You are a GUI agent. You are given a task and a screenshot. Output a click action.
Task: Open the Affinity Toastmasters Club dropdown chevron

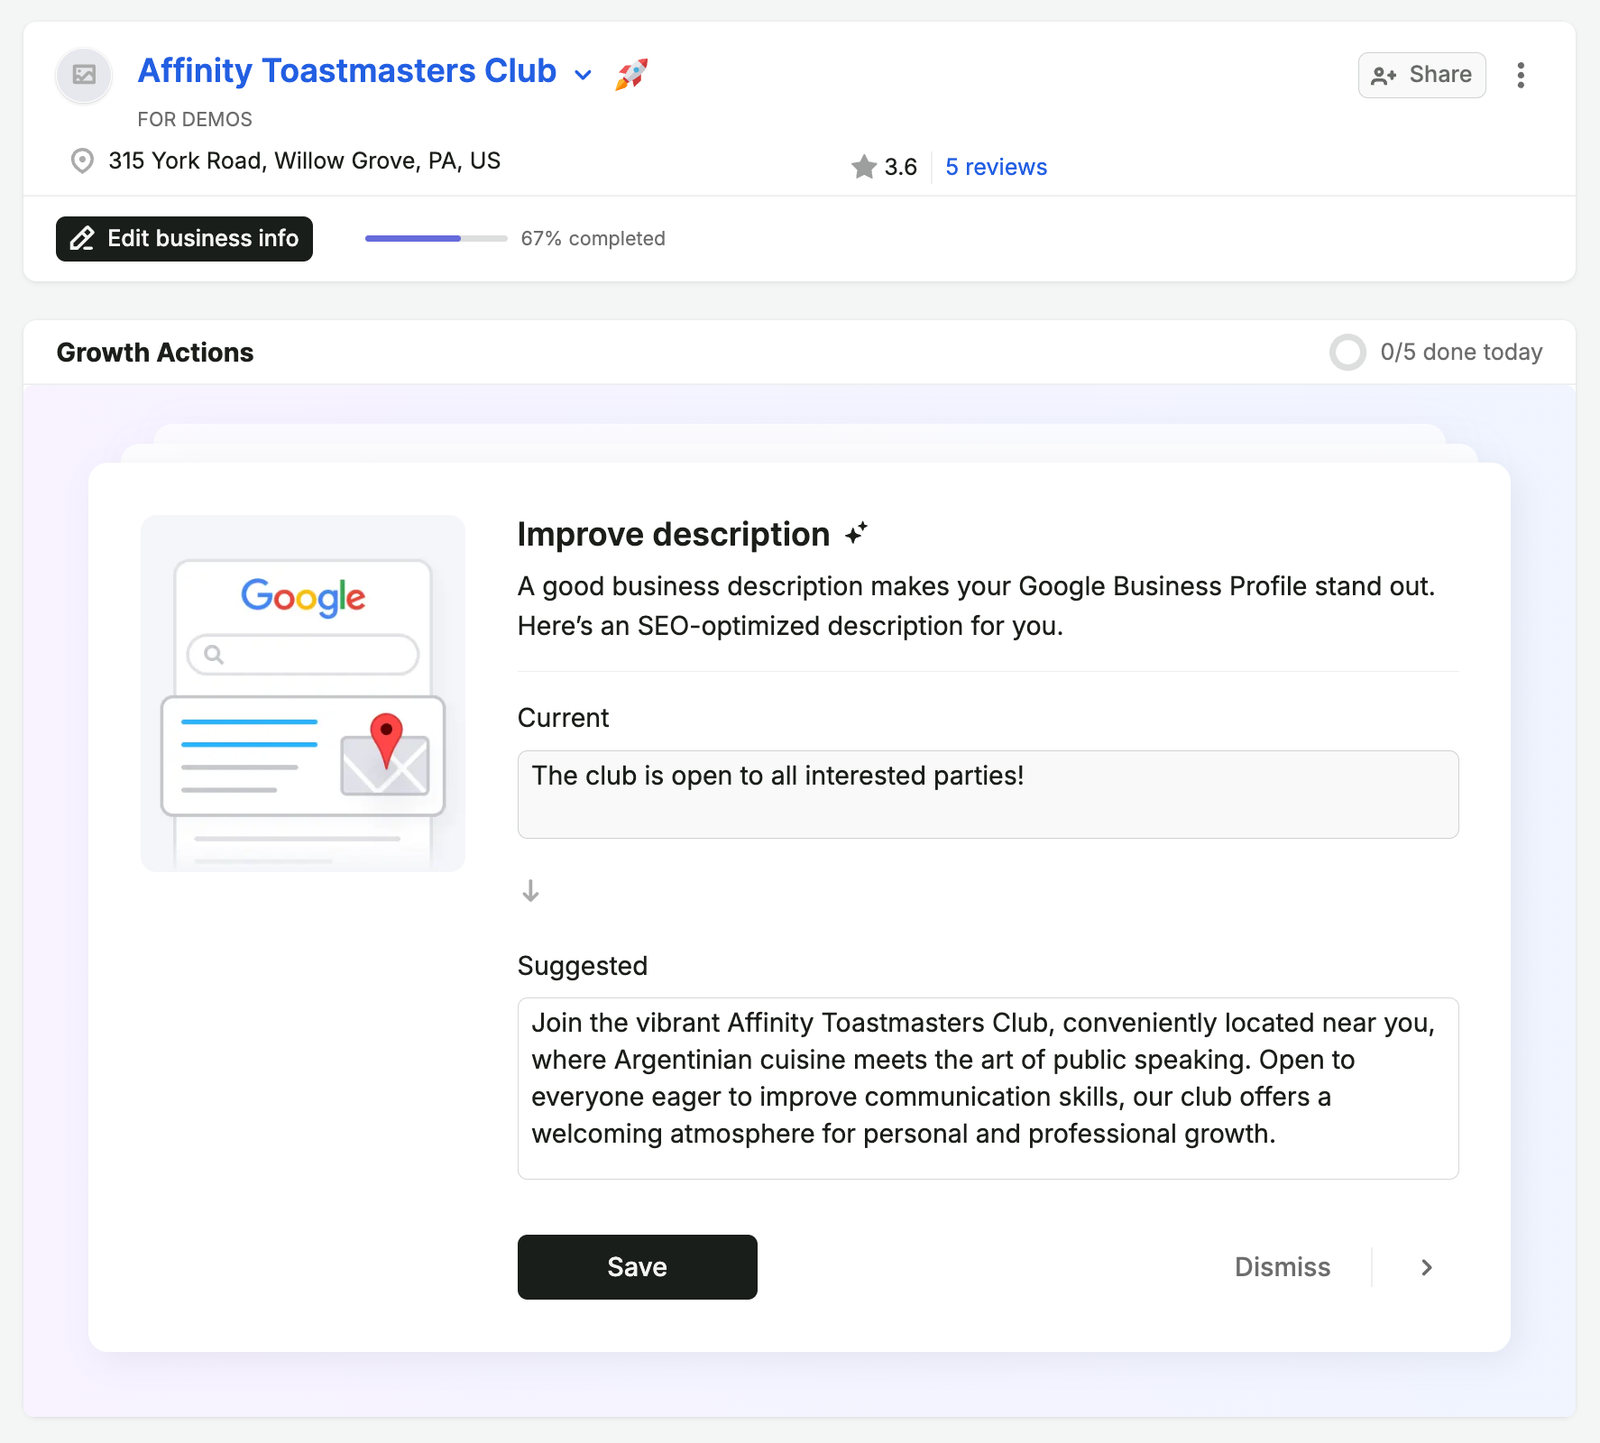click(x=583, y=75)
